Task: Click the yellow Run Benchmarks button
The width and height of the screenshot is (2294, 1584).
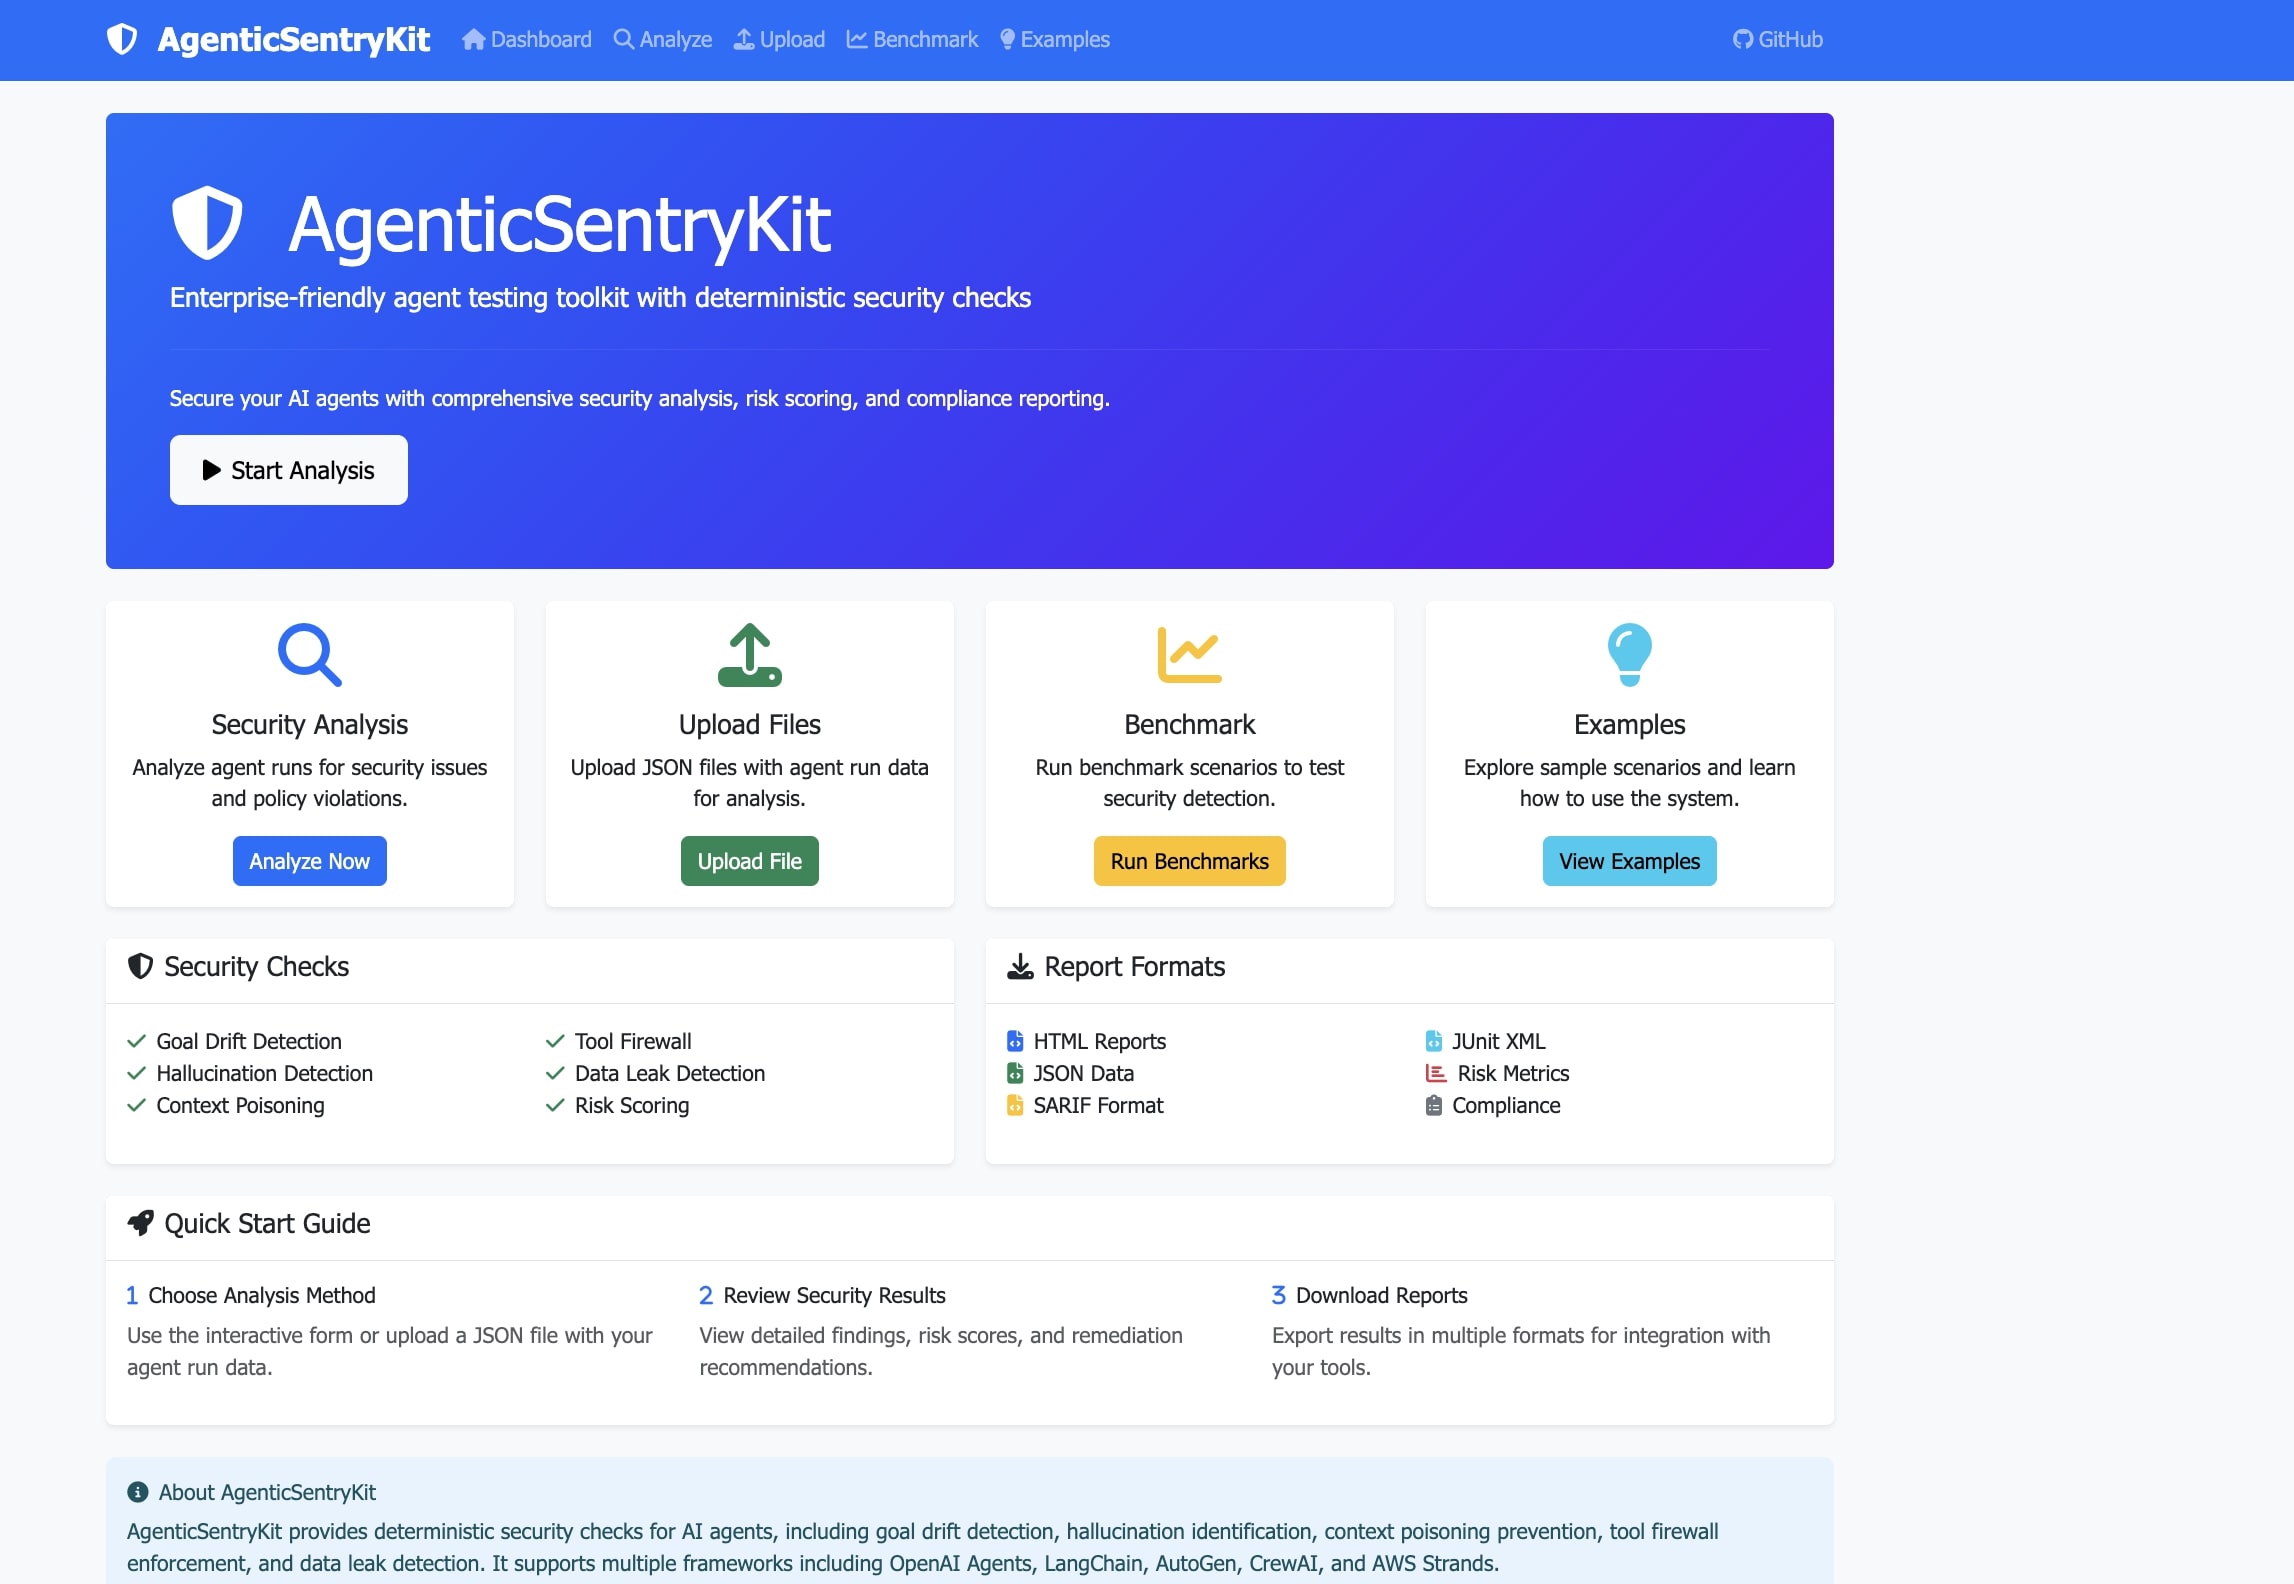Action: tap(1189, 861)
